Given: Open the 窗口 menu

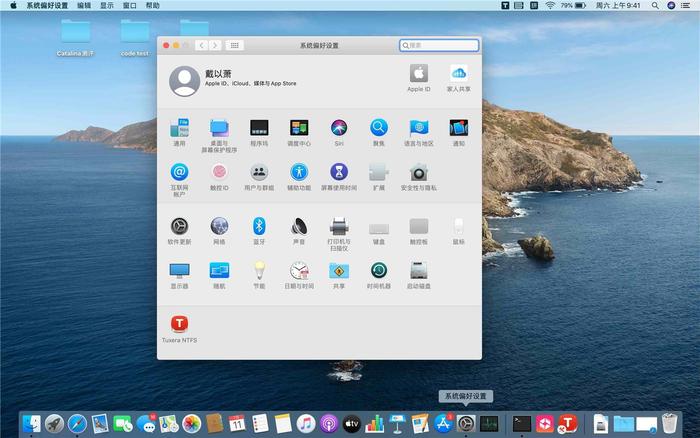Looking at the screenshot, I should pyautogui.click(x=129, y=5).
